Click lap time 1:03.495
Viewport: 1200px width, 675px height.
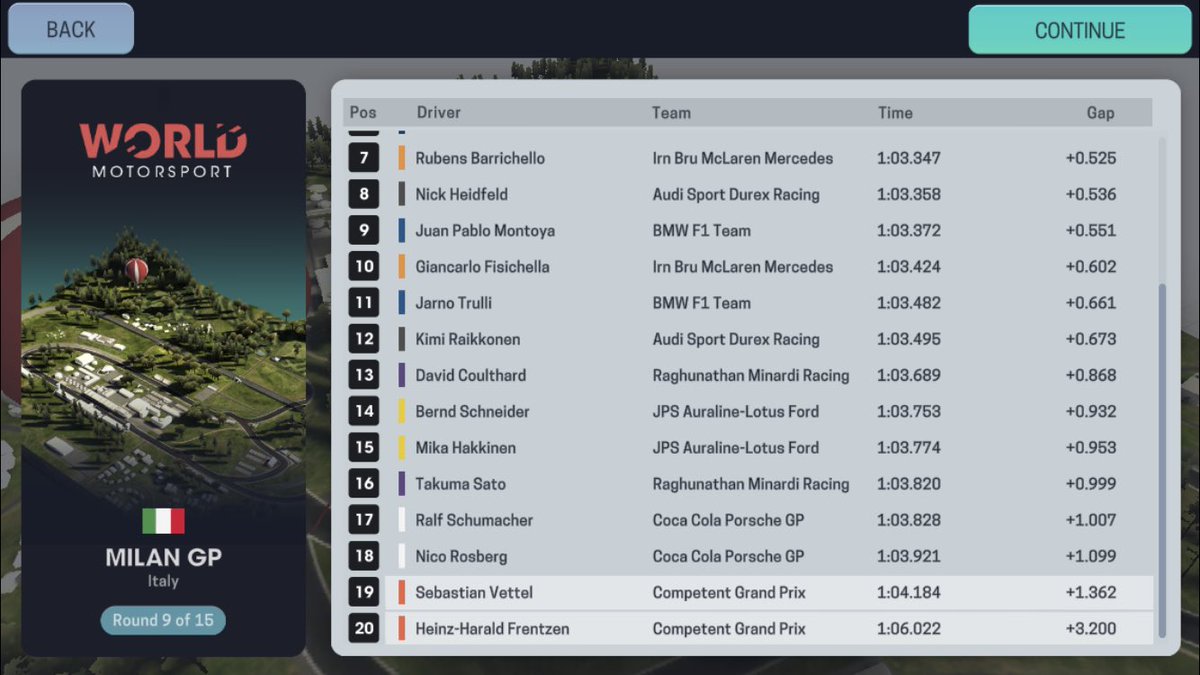pos(909,339)
